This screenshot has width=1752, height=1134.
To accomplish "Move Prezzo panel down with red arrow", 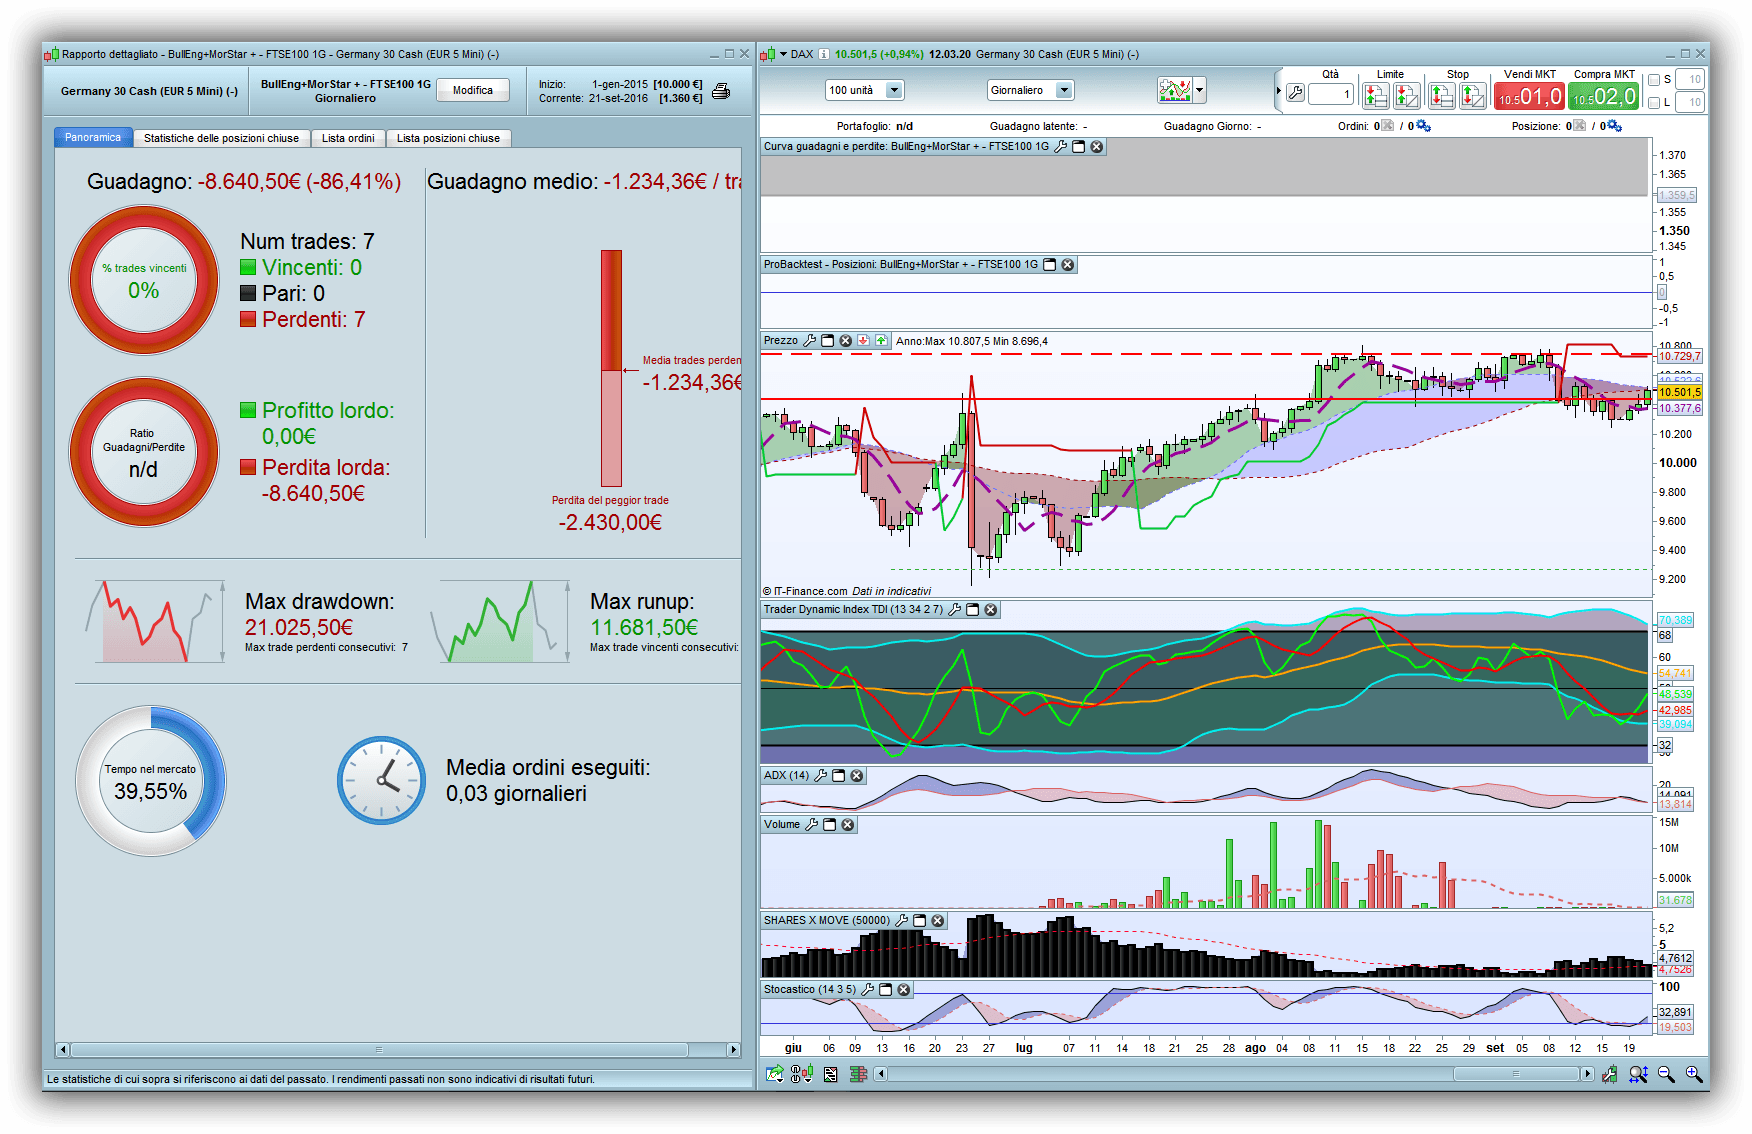I will 863,341.
